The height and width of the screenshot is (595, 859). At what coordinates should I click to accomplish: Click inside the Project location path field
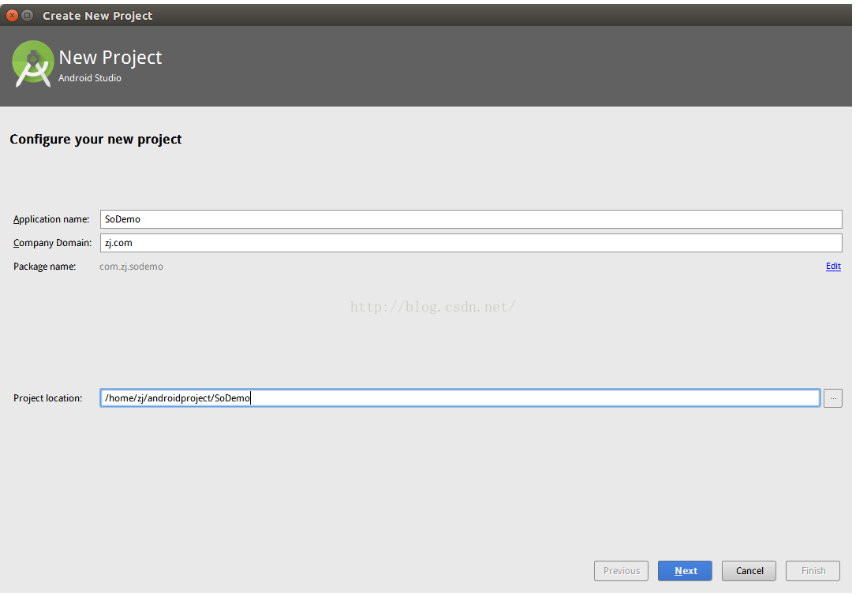(x=460, y=398)
